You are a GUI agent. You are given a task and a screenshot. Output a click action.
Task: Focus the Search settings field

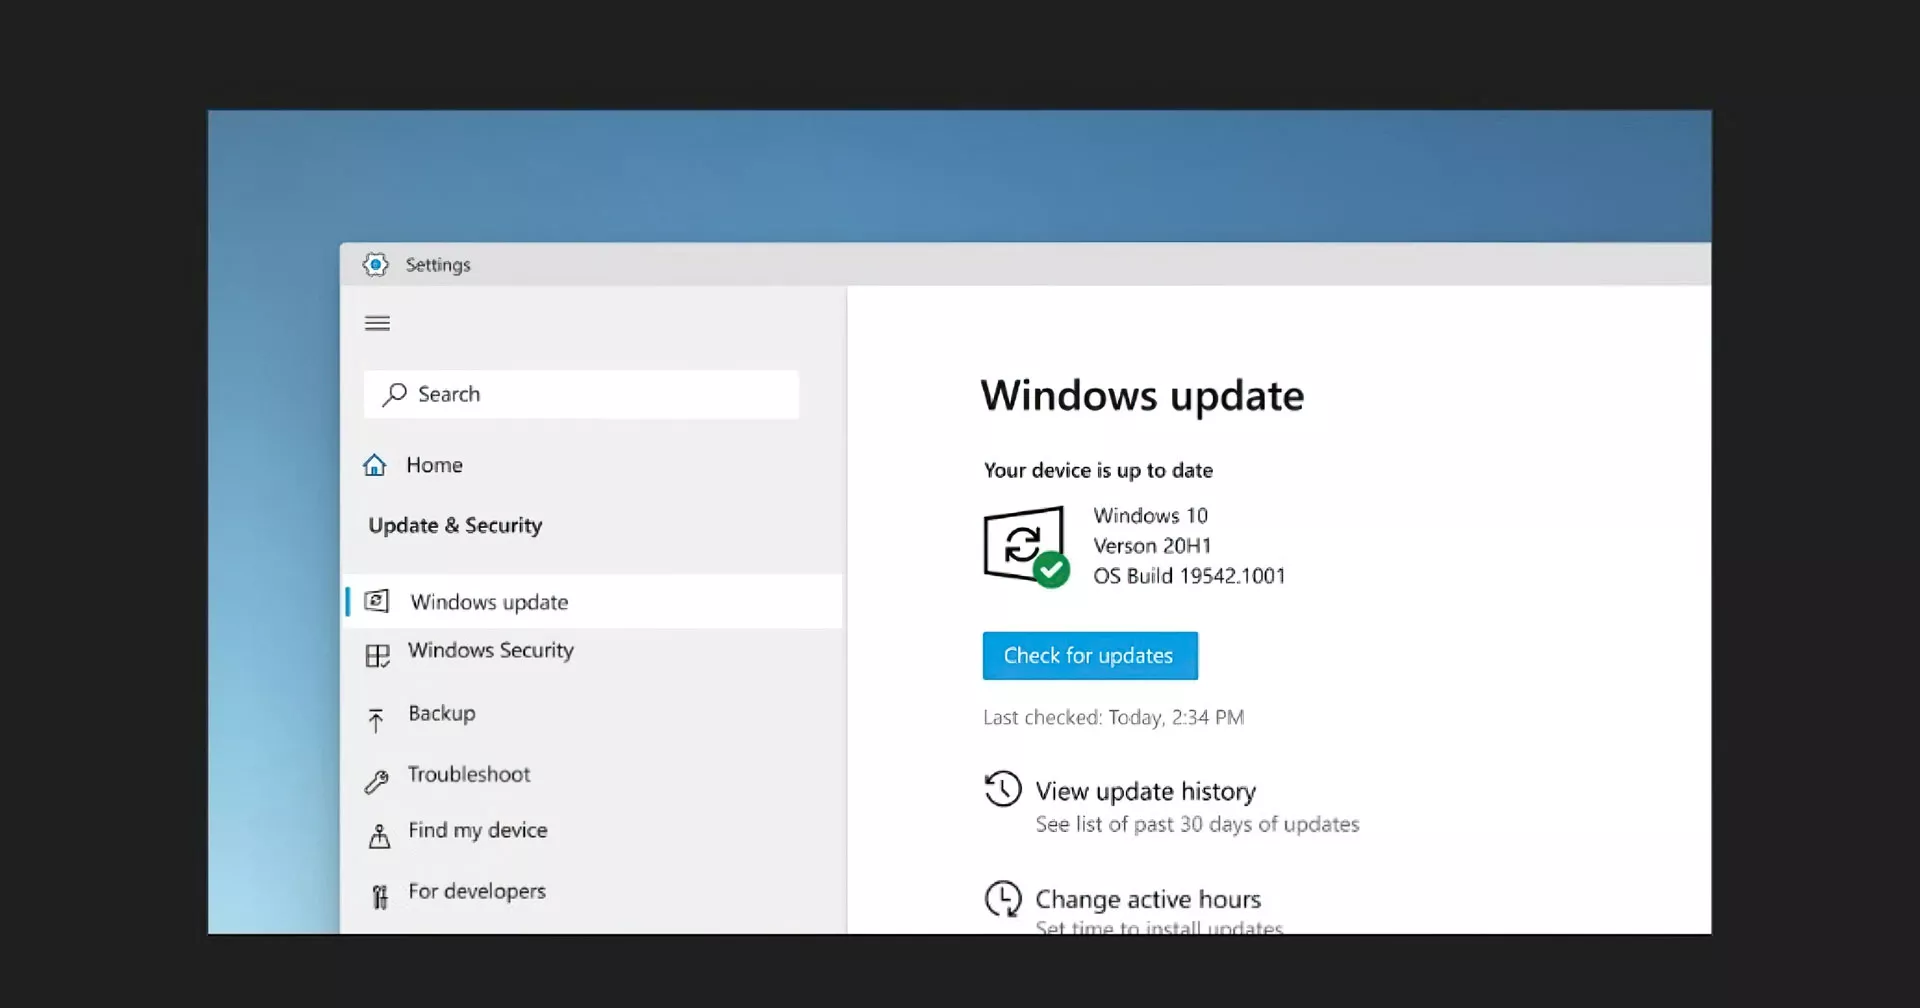pos(581,394)
